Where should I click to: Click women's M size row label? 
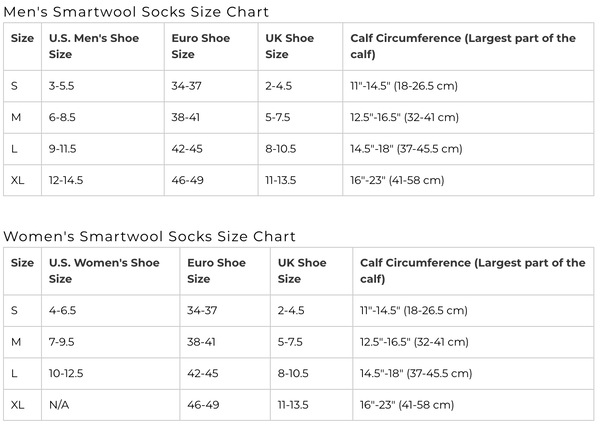pyautogui.click(x=16, y=342)
